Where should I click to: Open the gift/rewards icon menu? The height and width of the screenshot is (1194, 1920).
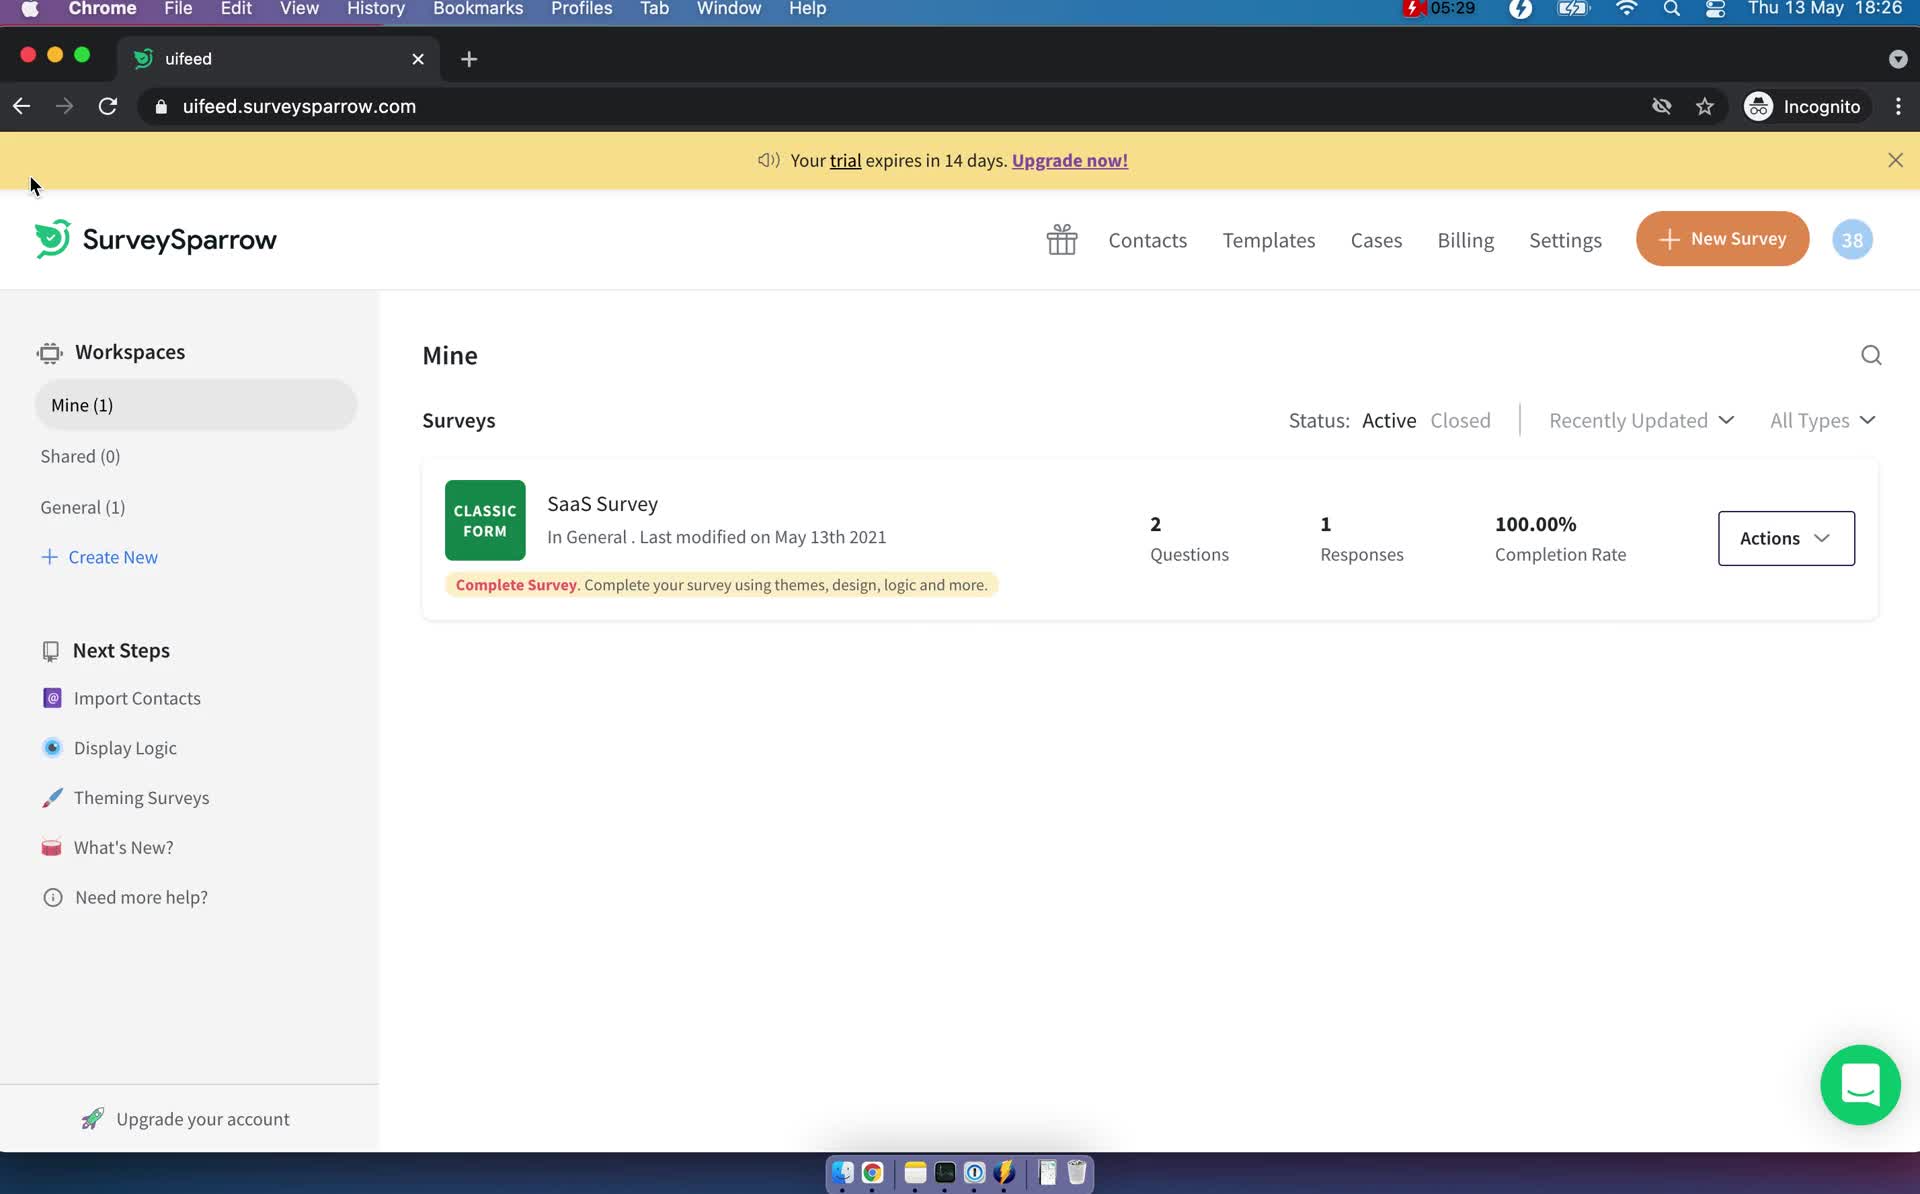pyautogui.click(x=1062, y=239)
